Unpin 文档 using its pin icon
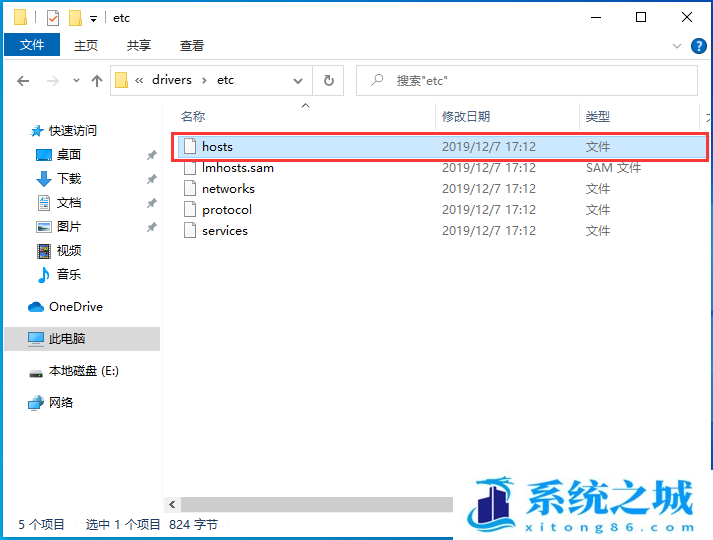The width and height of the screenshot is (713, 540). click(151, 203)
